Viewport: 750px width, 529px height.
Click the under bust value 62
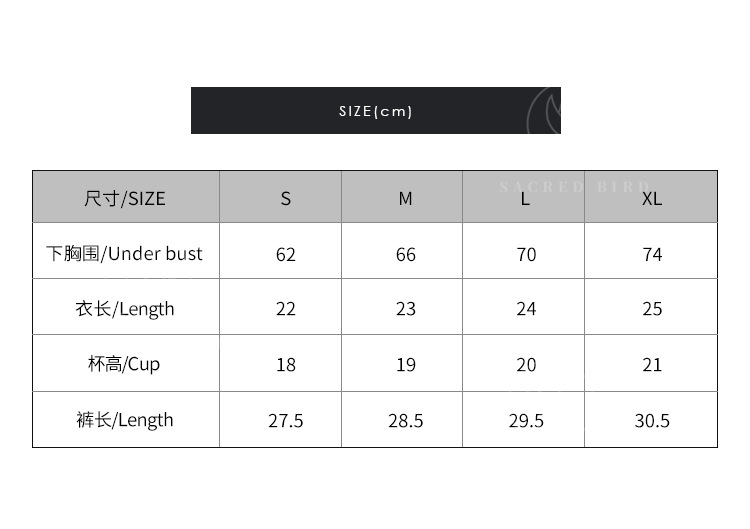pos(286,254)
